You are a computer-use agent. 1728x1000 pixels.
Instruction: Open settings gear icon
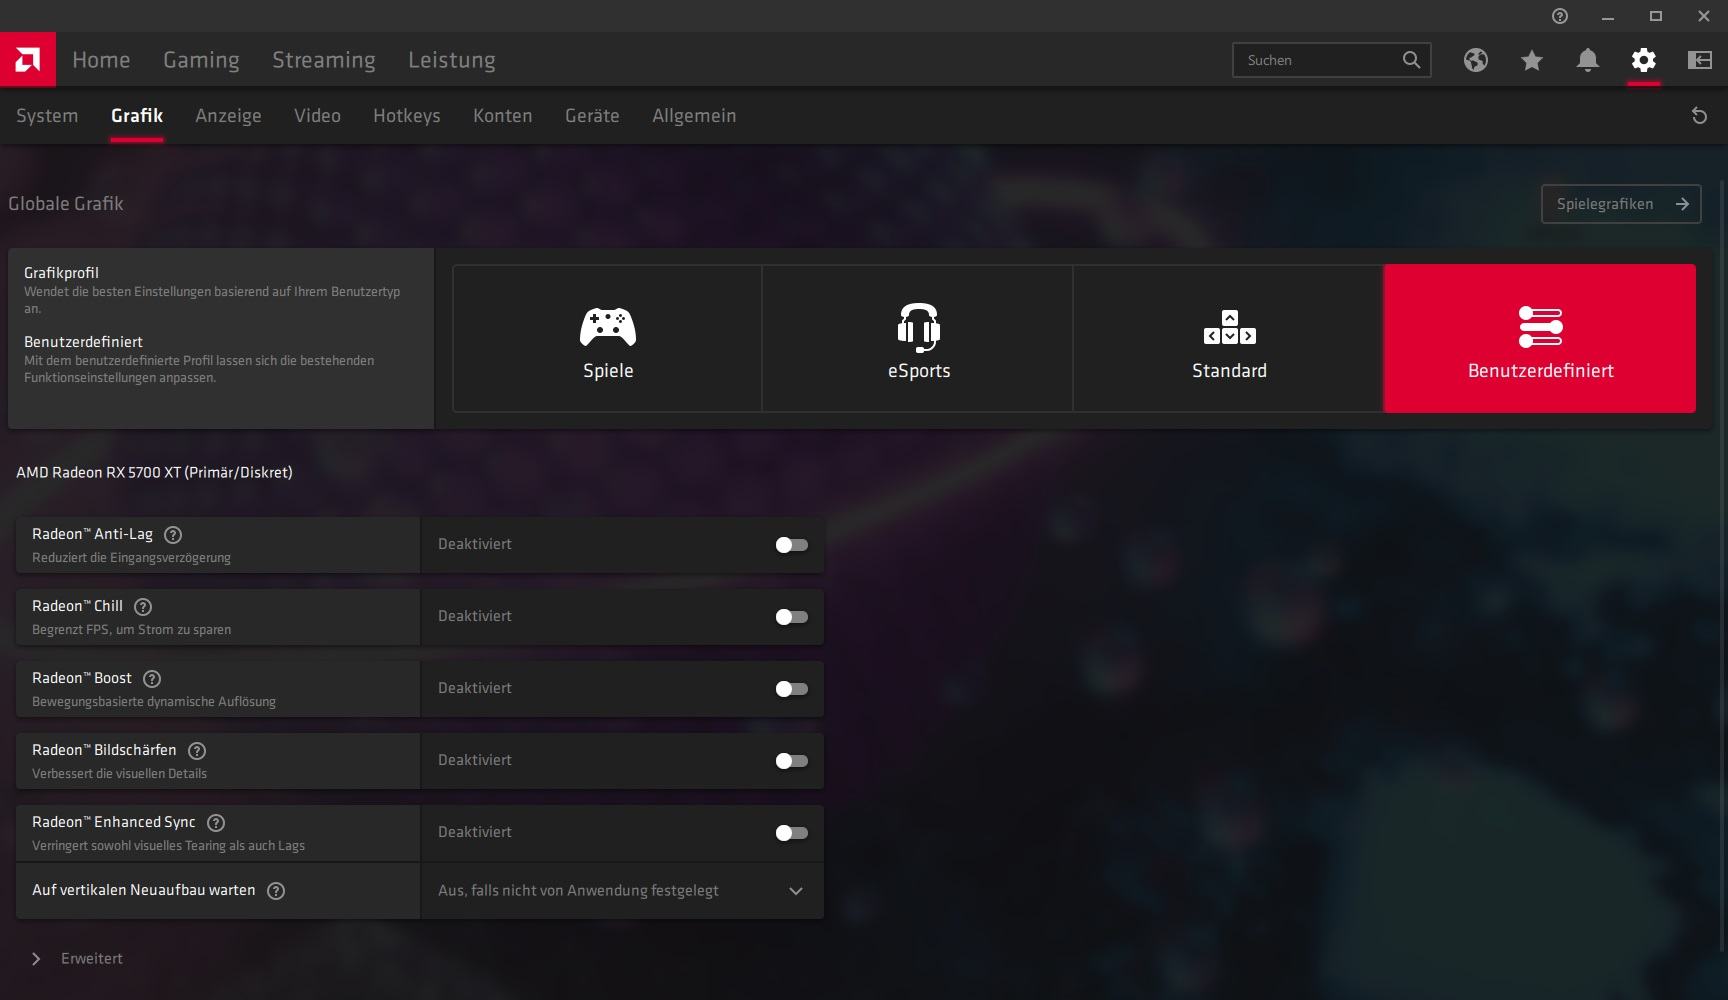click(x=1644, y=60)
